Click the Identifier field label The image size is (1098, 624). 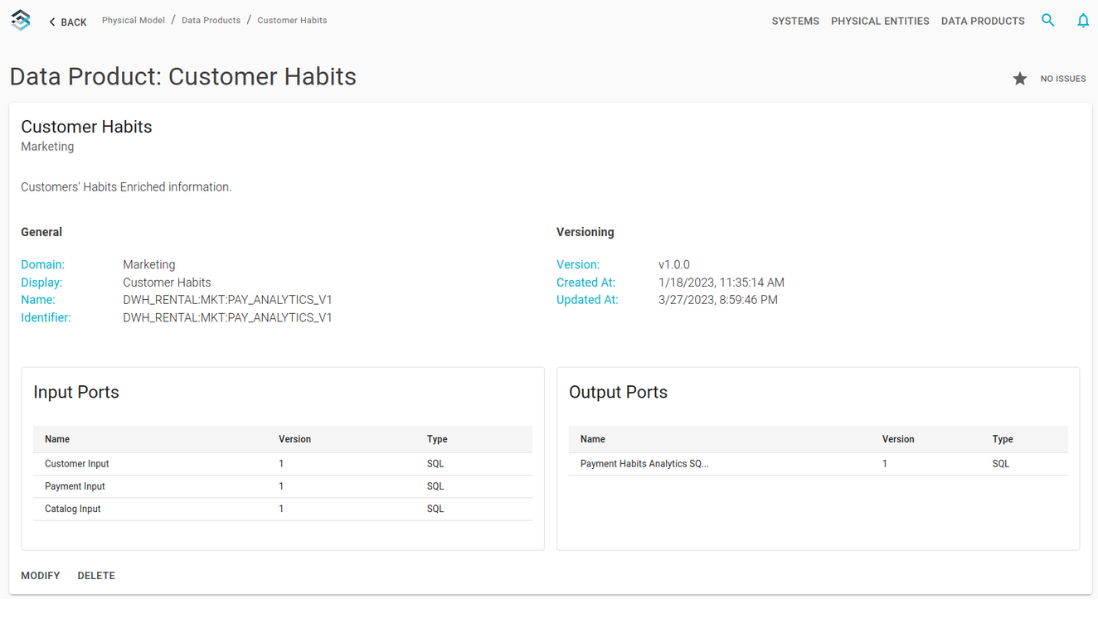pyautogui.click(x=46, y=317)
